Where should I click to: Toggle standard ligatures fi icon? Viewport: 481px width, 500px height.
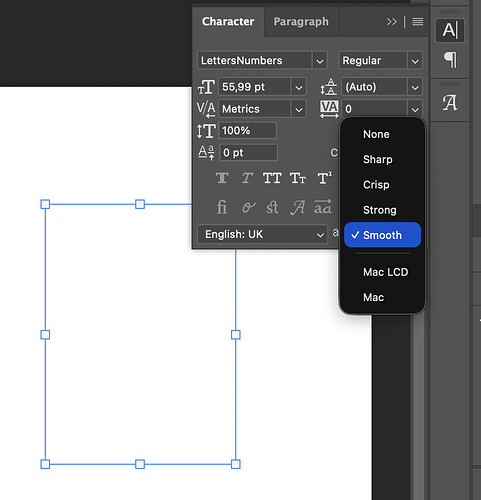point(222,207)
